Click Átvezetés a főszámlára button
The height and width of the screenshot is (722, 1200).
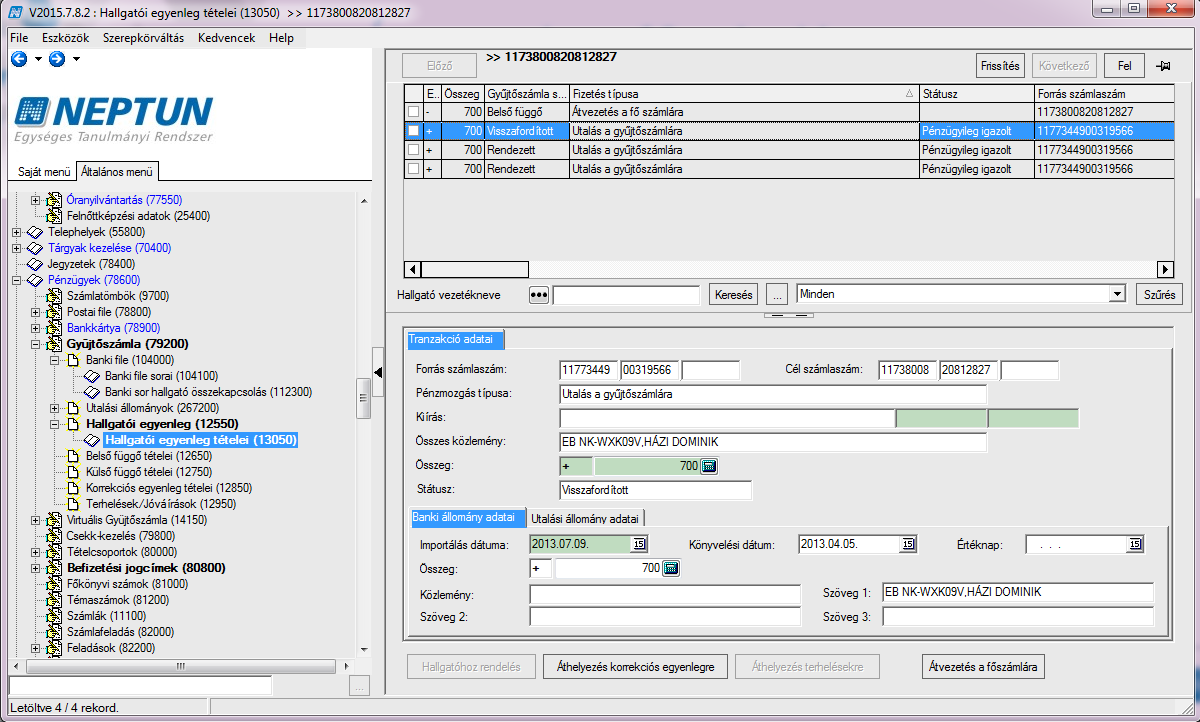(x=984, y=666)
